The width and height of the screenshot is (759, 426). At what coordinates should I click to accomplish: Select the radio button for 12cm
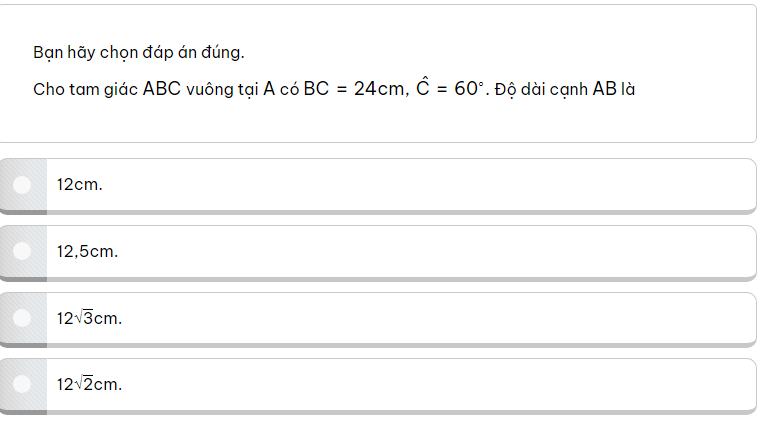23,184
